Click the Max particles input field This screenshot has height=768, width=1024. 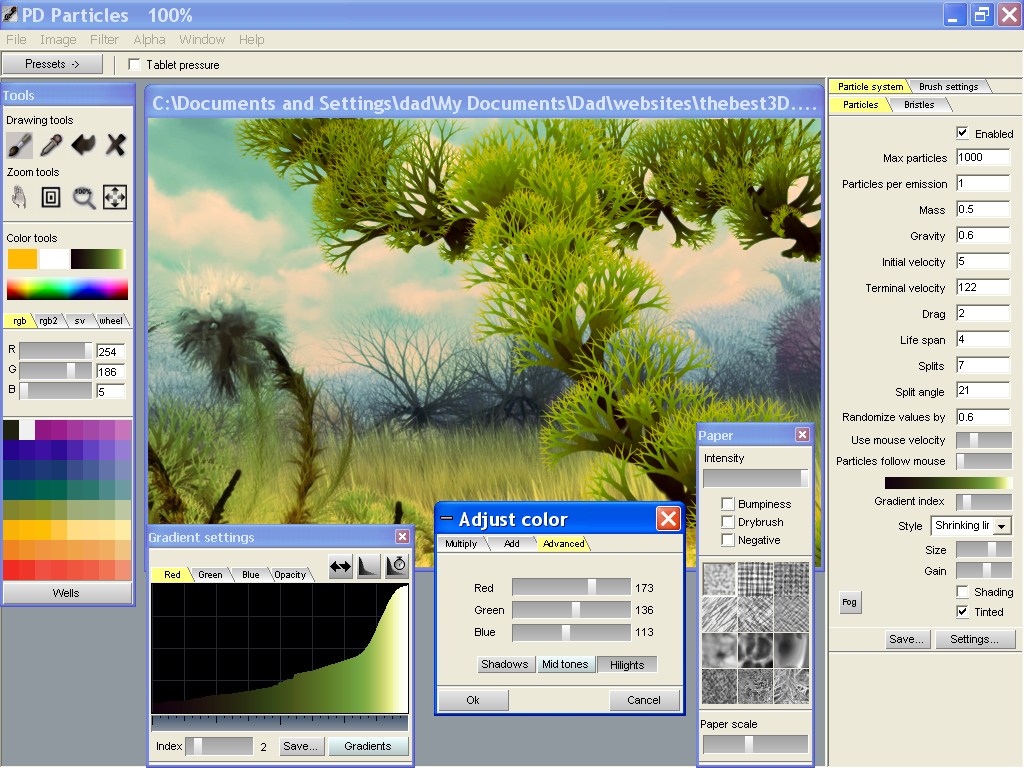pyautogui.click(x=983, y=157)
